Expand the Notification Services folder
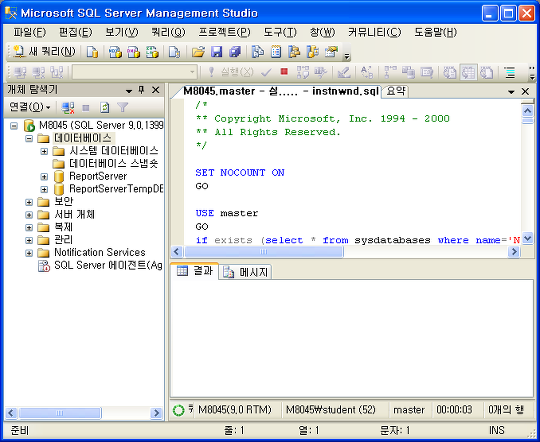Screen dimensions: 540x442 pyautogui.click(x=29, y=253)
